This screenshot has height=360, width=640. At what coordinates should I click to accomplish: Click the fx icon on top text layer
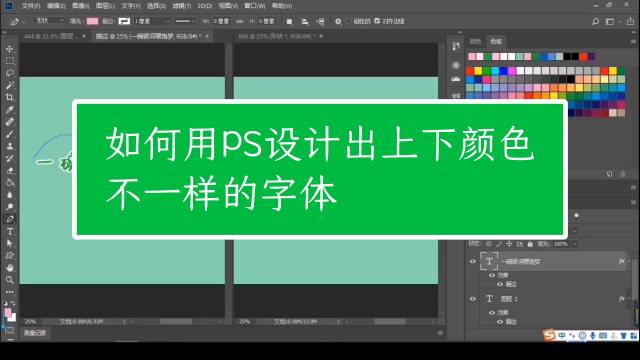point(621,261)
